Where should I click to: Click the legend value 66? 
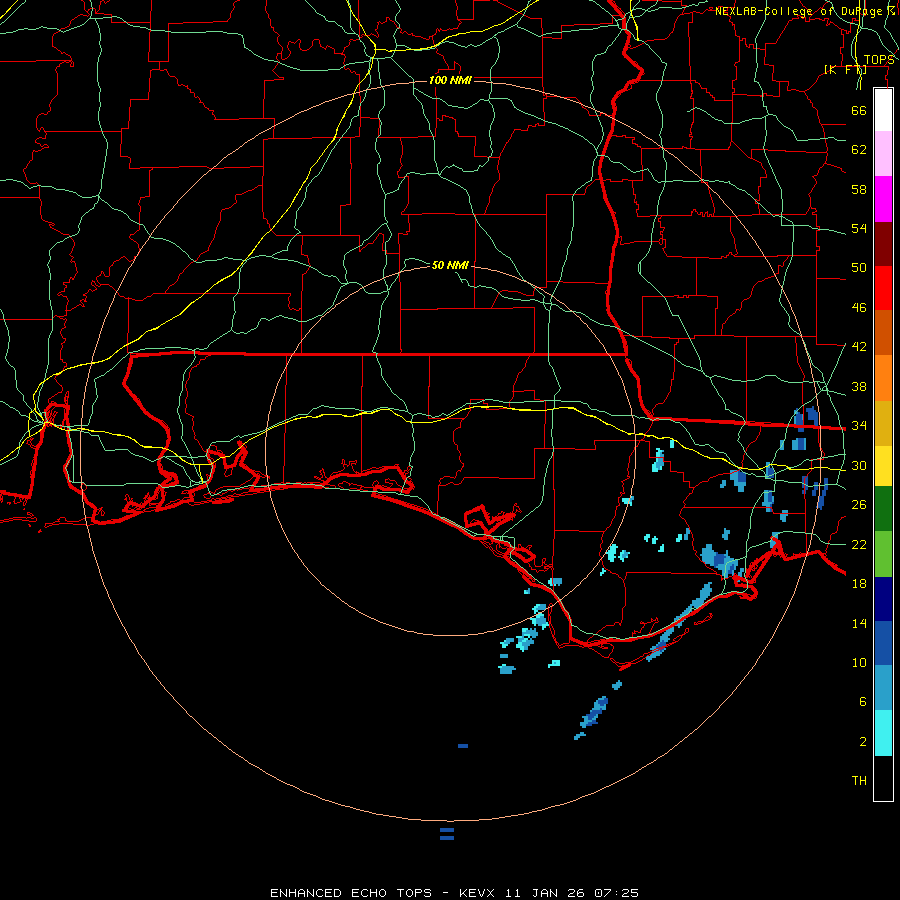pos(859,110)
